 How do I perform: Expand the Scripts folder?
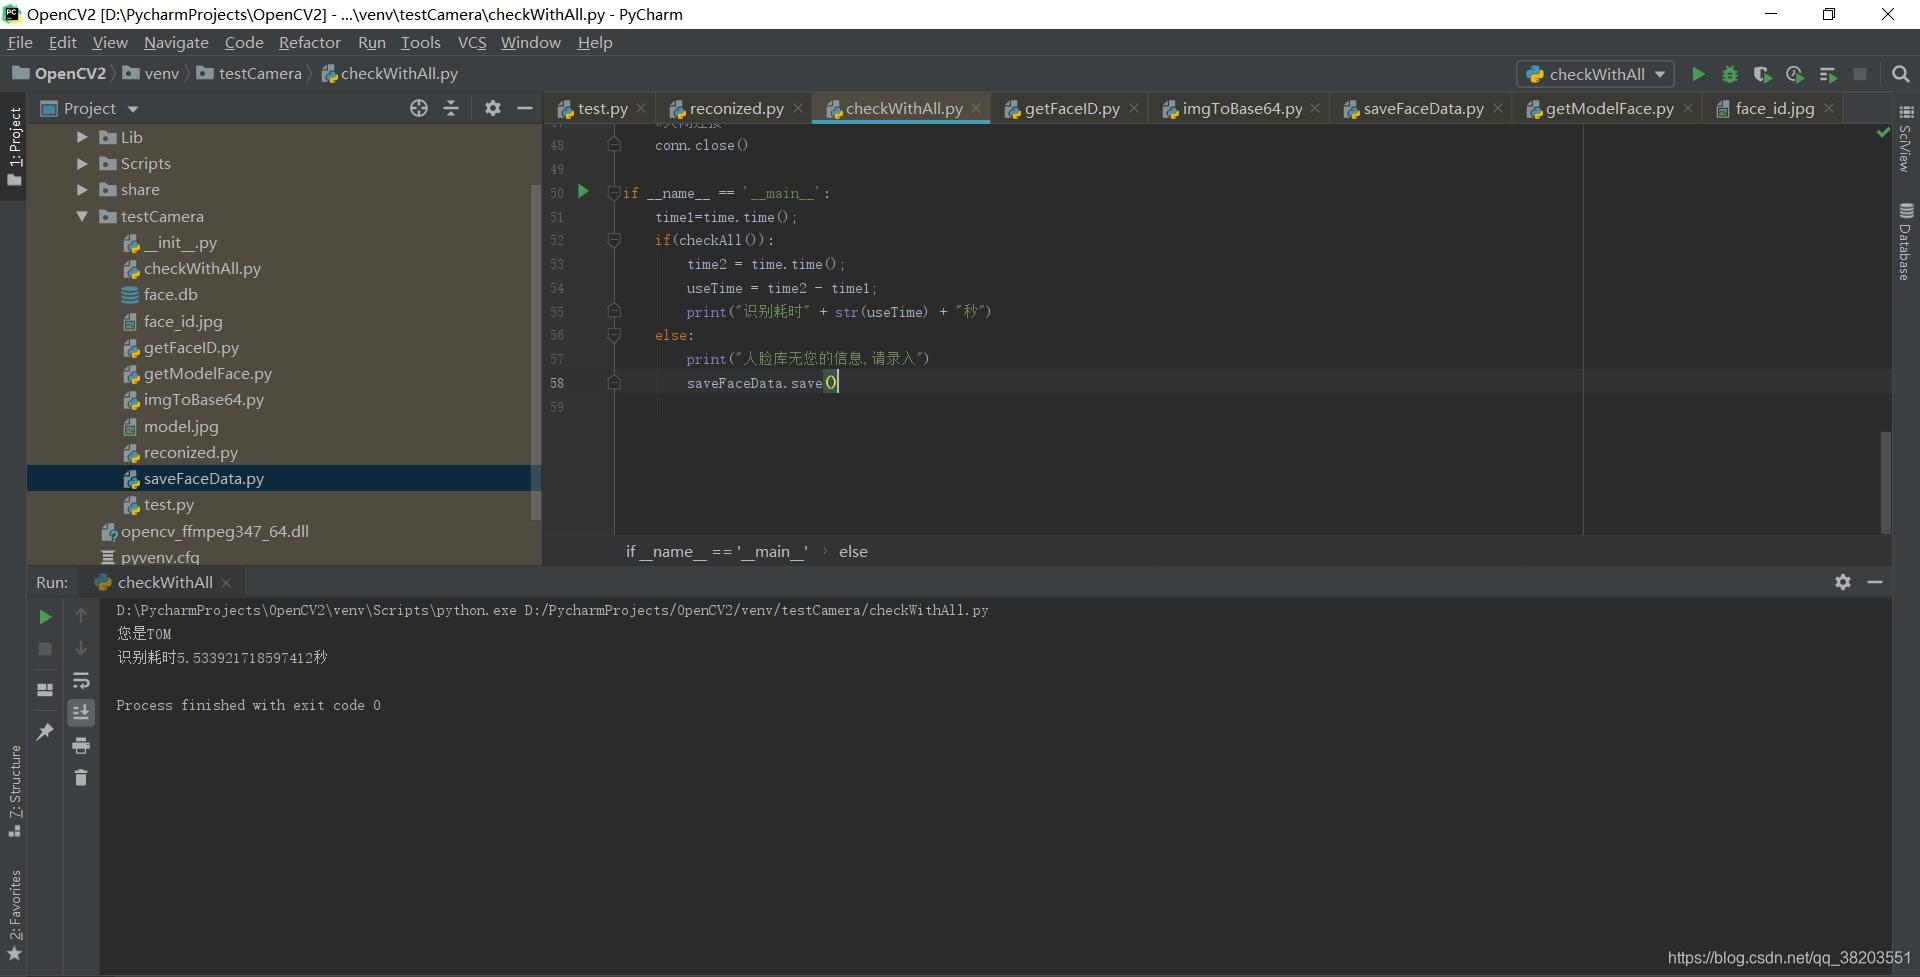(x=82, y=163)
